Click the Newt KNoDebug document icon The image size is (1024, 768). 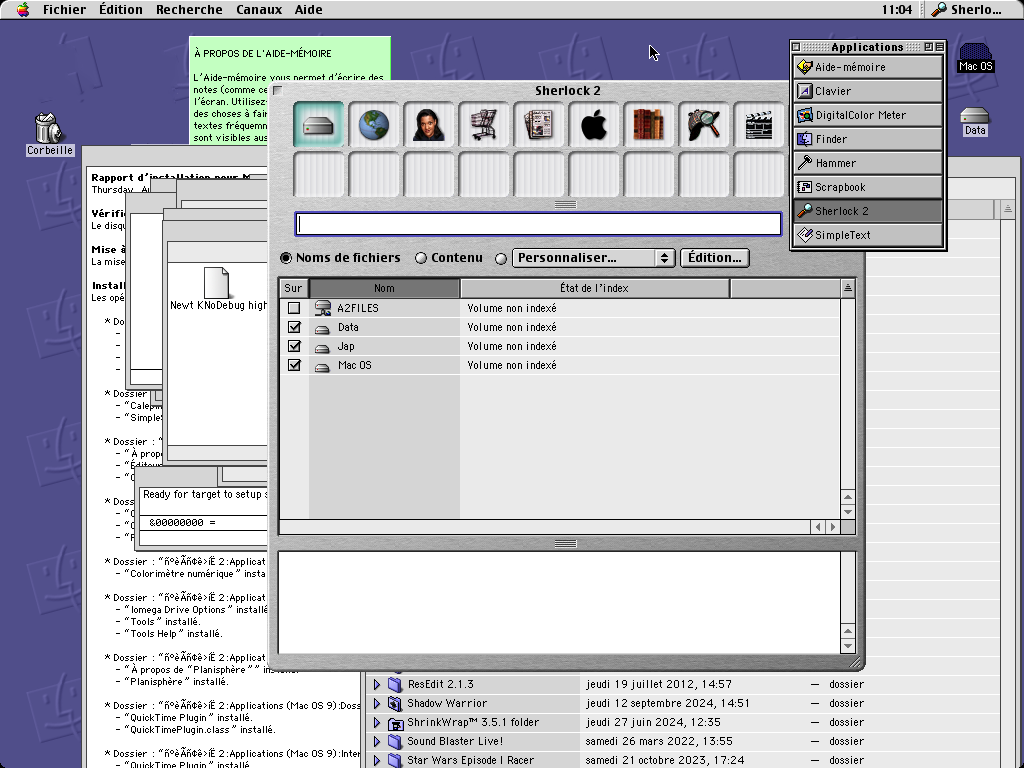216,282
